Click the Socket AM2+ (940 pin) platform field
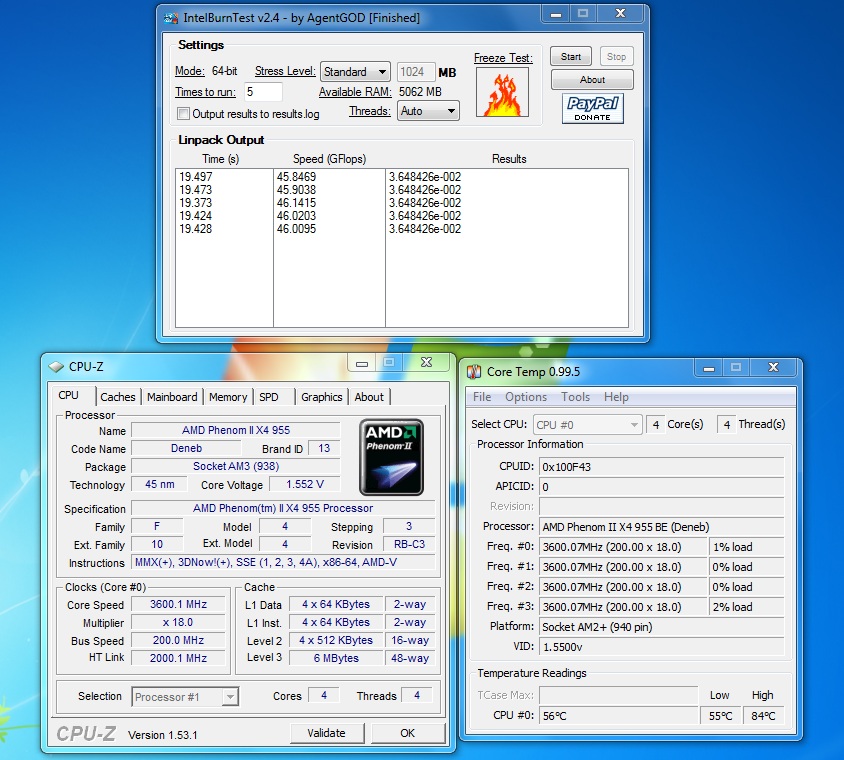Viewport: 844px width, 760px height. (662, 627)
